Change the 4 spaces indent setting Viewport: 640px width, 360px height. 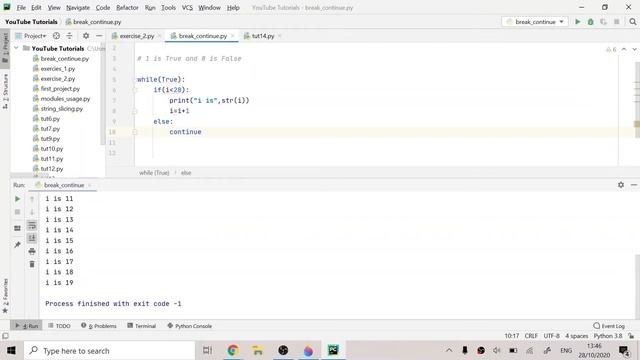(576, 336)
